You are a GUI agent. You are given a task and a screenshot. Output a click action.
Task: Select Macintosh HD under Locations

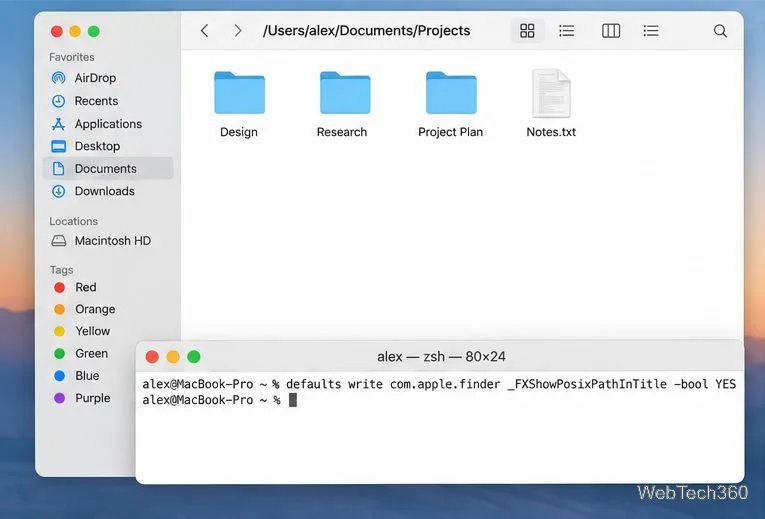tap(108, 240)
